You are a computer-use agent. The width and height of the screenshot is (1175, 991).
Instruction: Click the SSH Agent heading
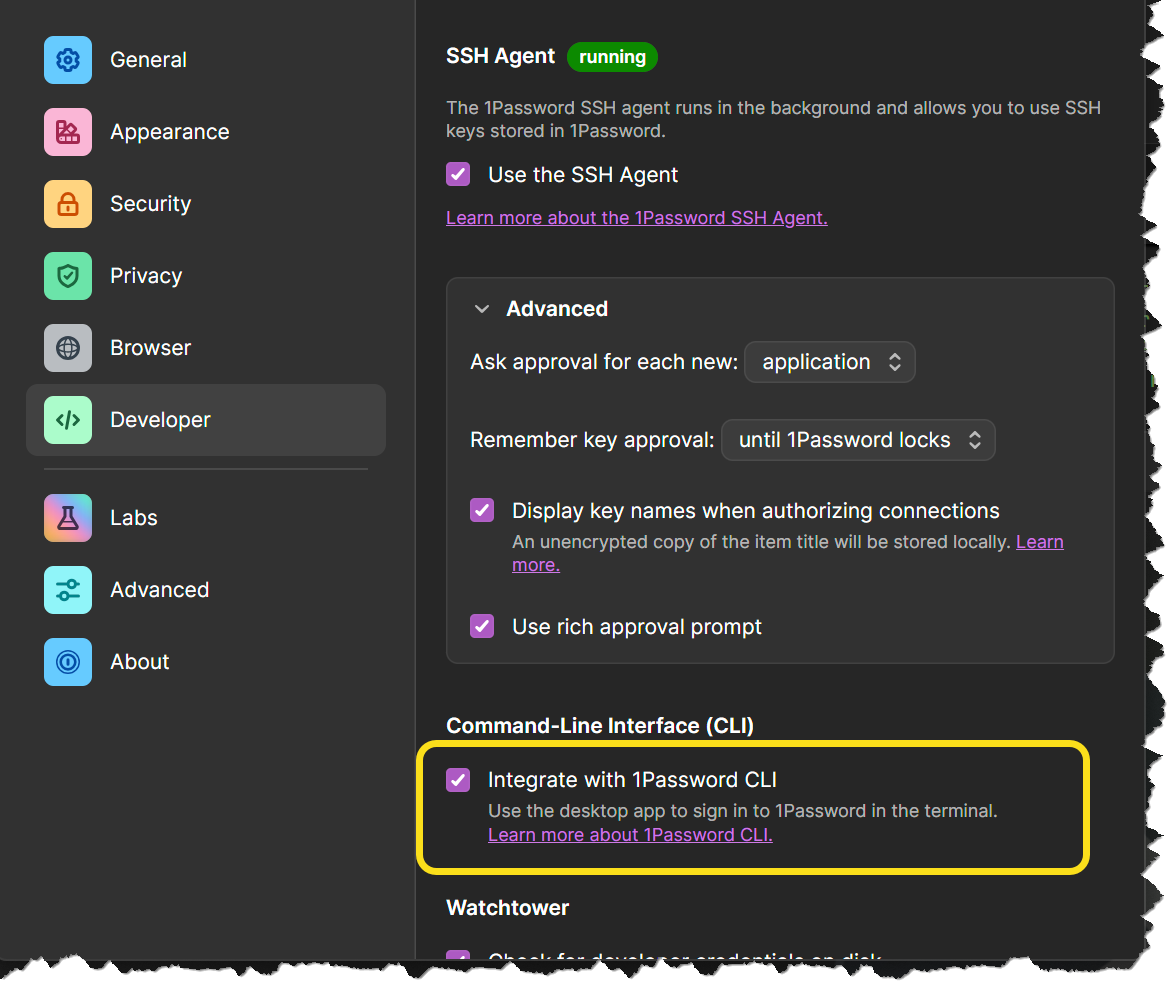click(501, 56)
